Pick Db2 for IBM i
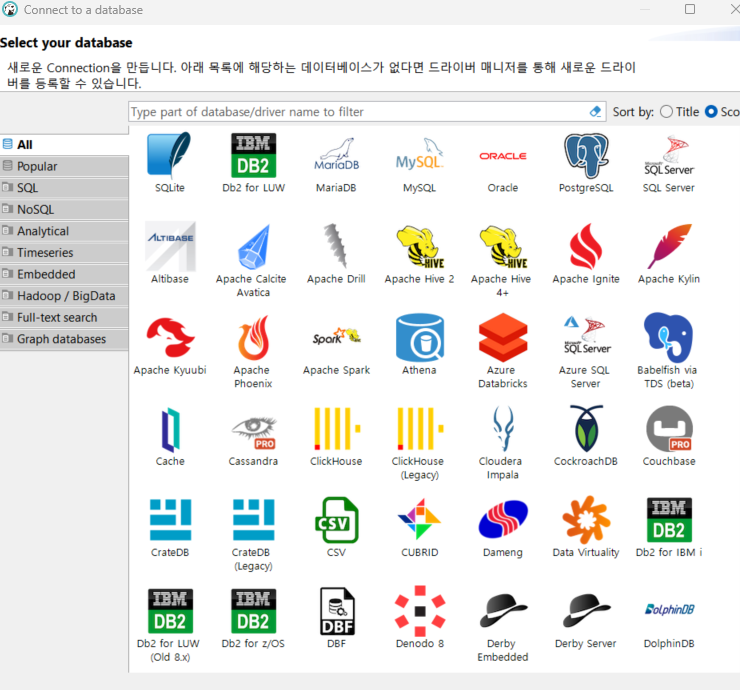This screenshot has width=740, height=690. (x=669, y=520)
